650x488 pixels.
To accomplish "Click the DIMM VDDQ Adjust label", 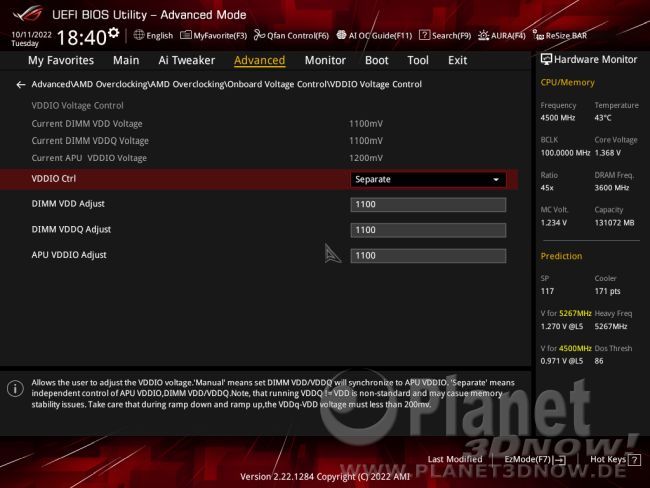I will (x=71, y=229).
